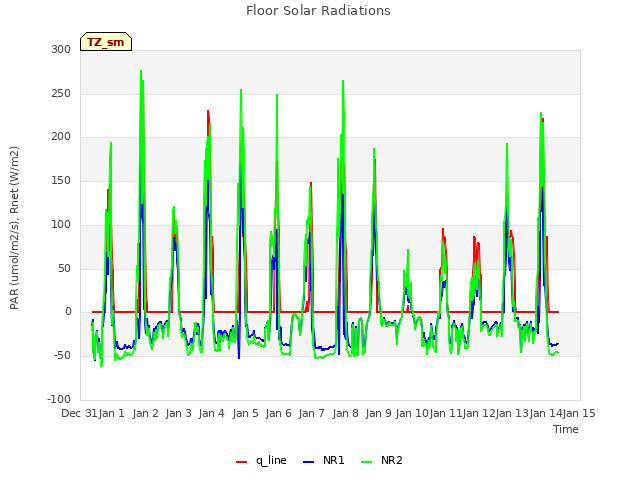The height and width of the screenshot is (480, 640).
Task: Click the Jan 15 tick label
Action: click(x=579, y=413)
